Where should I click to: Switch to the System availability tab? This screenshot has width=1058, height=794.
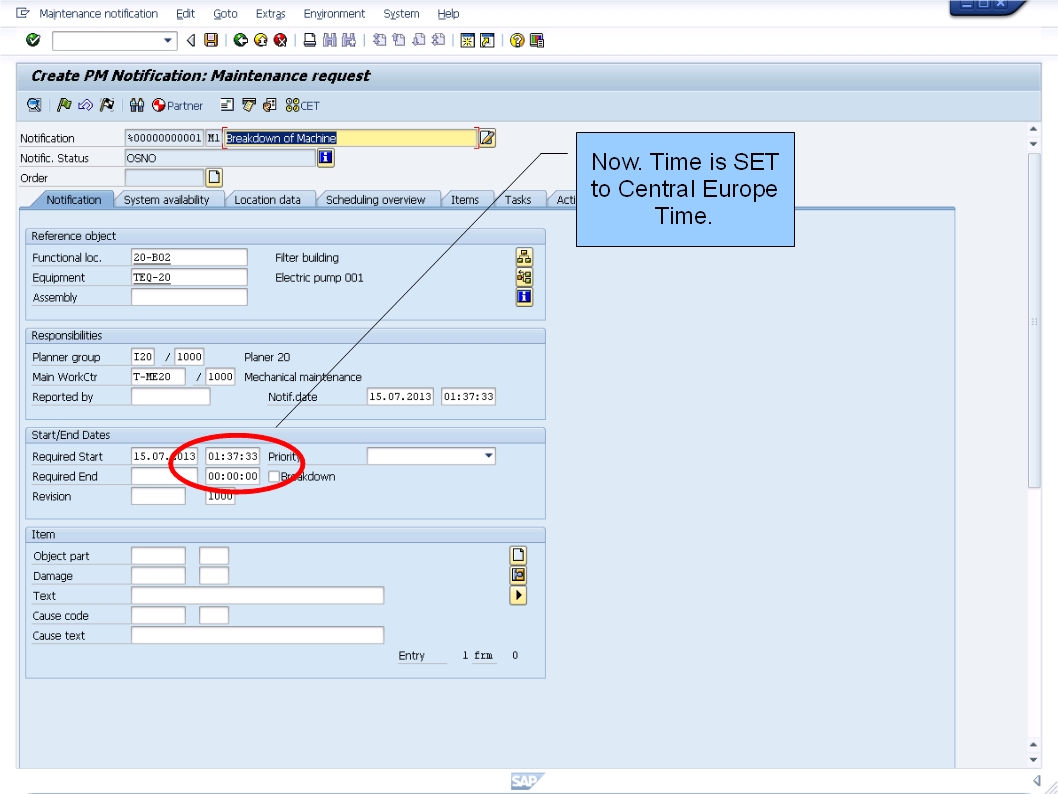tap(167, 200)
